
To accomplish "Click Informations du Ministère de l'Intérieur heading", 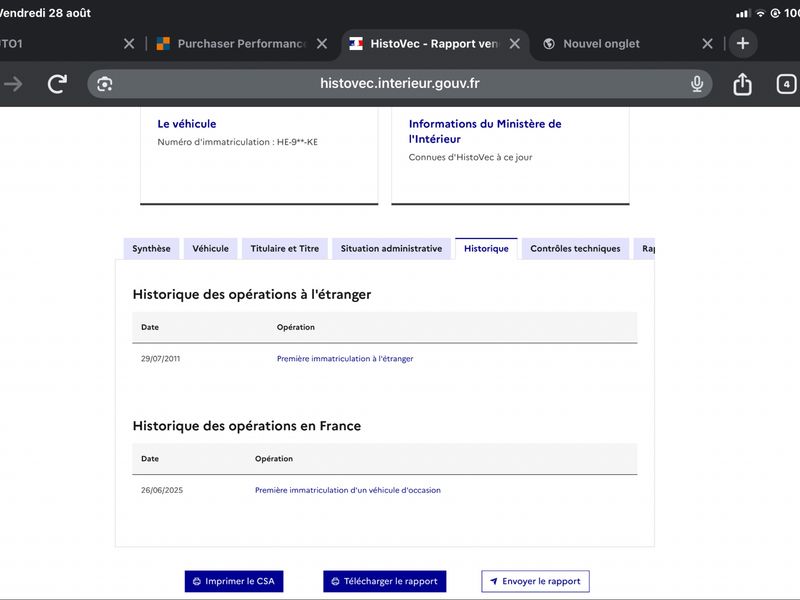I will pyautogui.click(x=485, y=131).
